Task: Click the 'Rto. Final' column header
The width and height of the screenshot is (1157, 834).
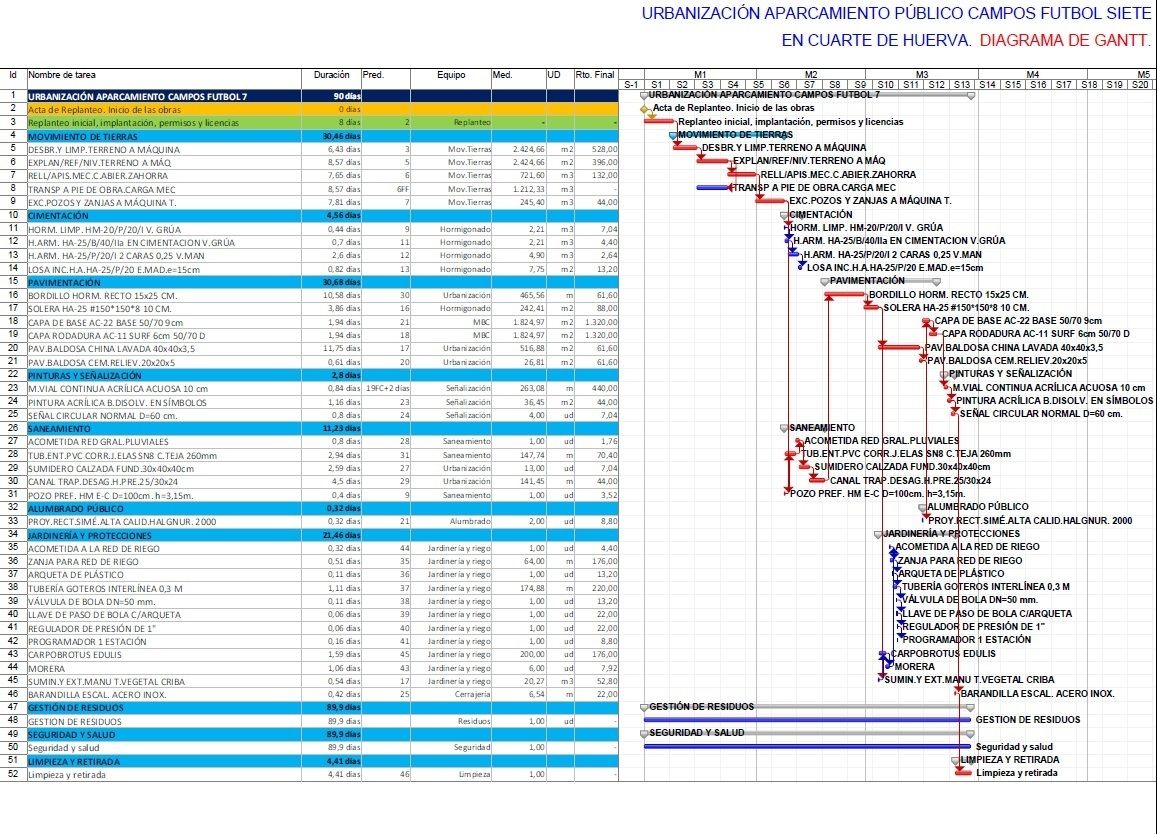Action: click(595, 75)
